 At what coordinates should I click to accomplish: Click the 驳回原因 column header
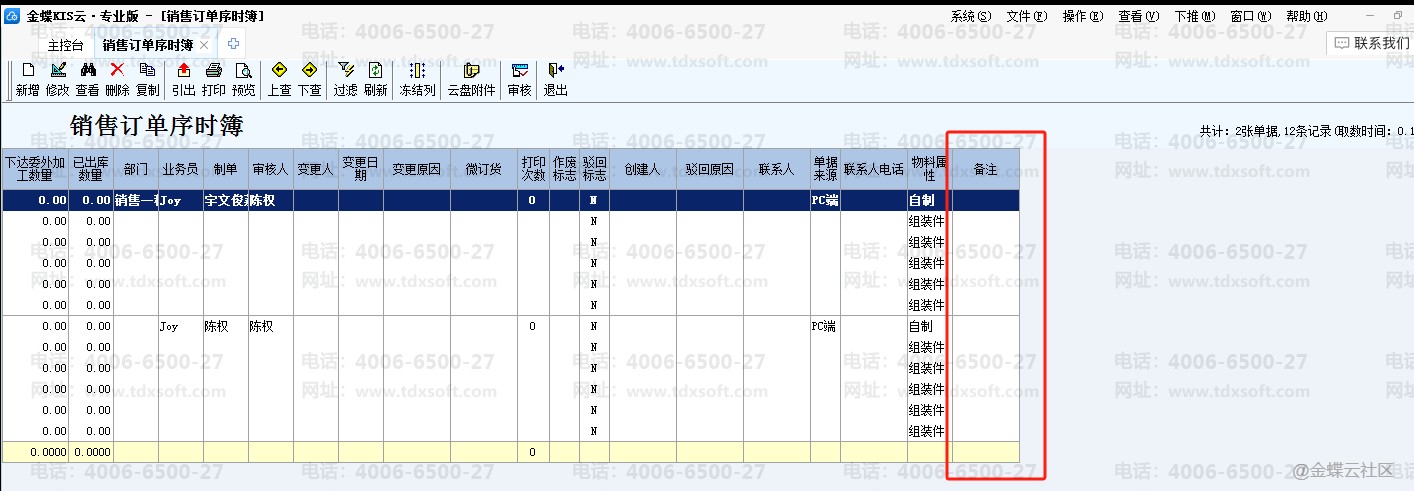point(710,170)
